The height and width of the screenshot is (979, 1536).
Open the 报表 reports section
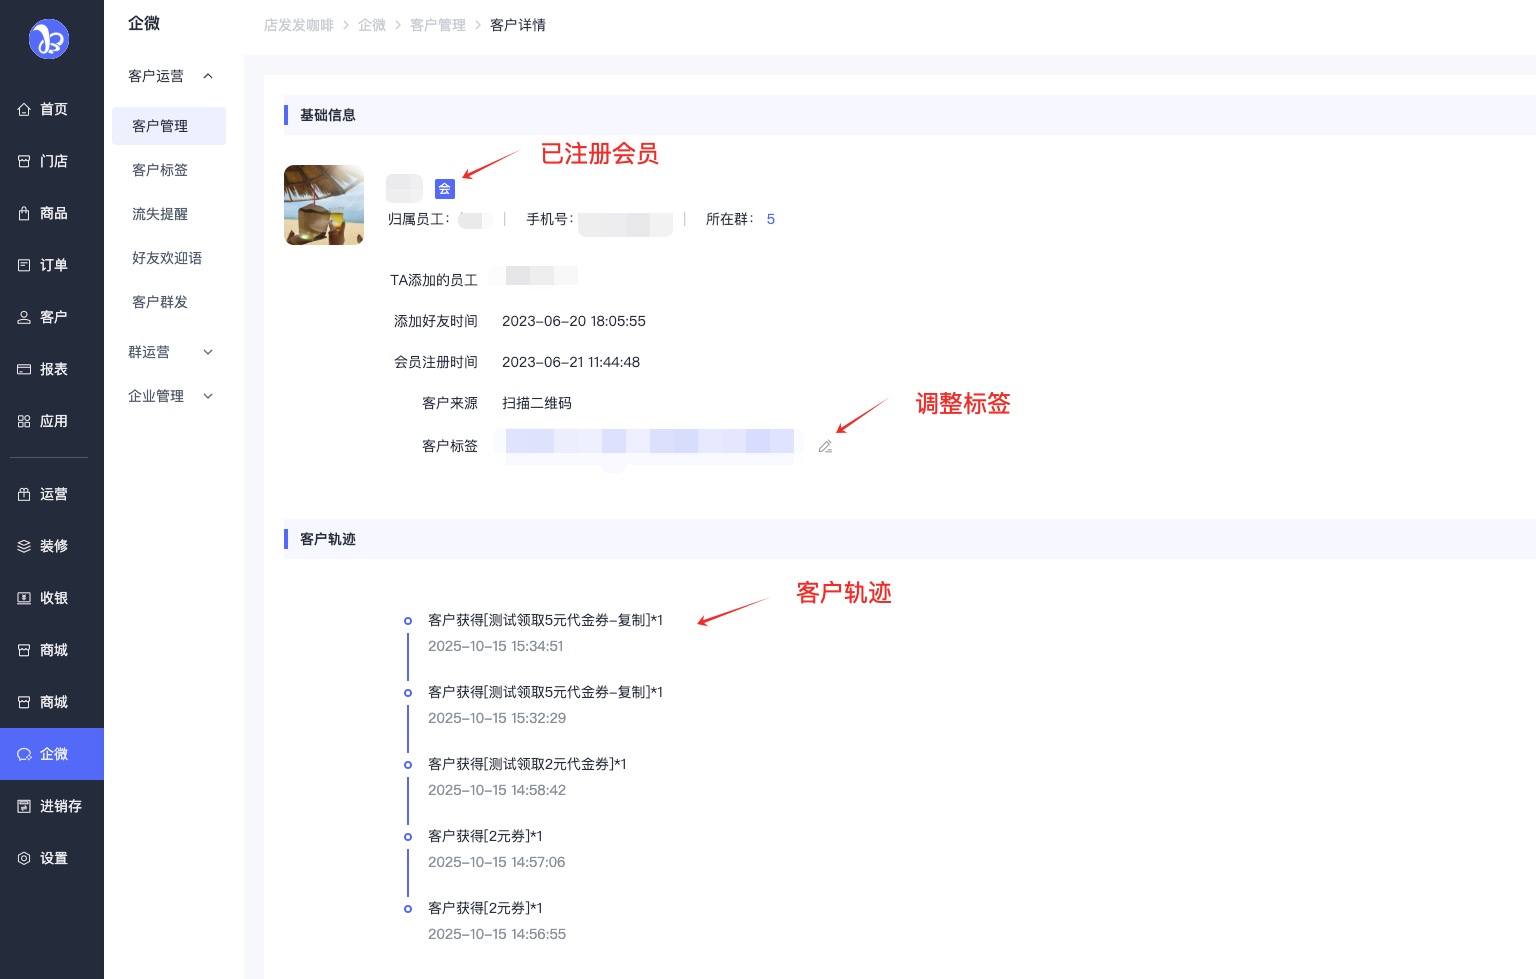pyautogui.click(x=42, y=370)
